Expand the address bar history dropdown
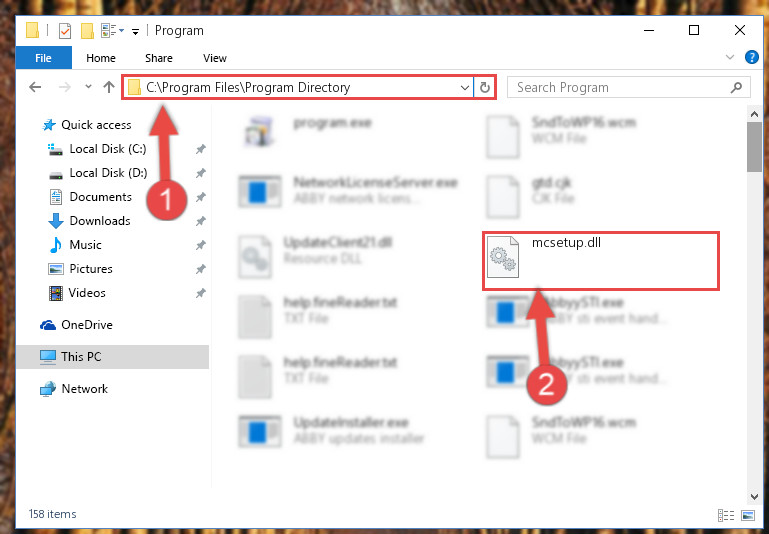769x534 pixels. tap(464, 88)
